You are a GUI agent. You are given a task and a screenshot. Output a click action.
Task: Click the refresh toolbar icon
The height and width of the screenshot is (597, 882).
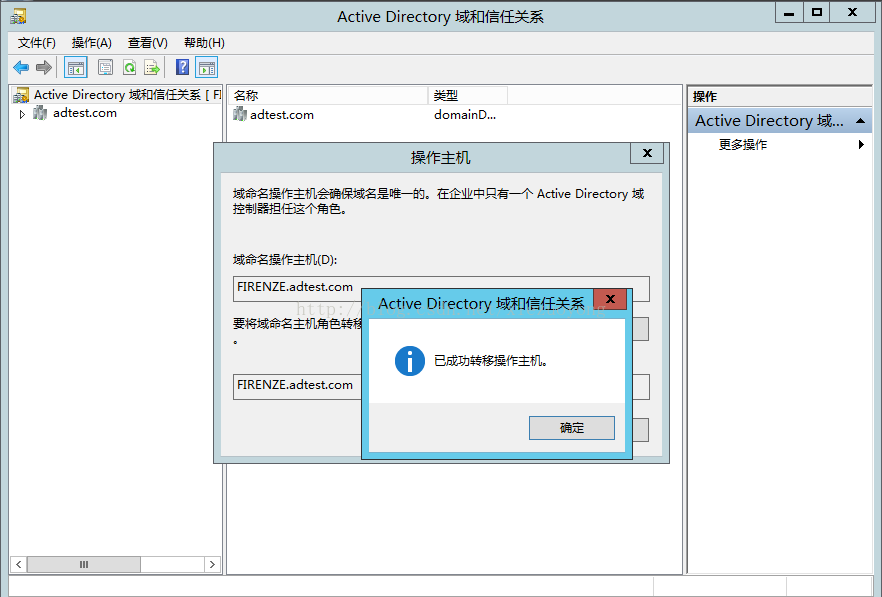point(129,68)
